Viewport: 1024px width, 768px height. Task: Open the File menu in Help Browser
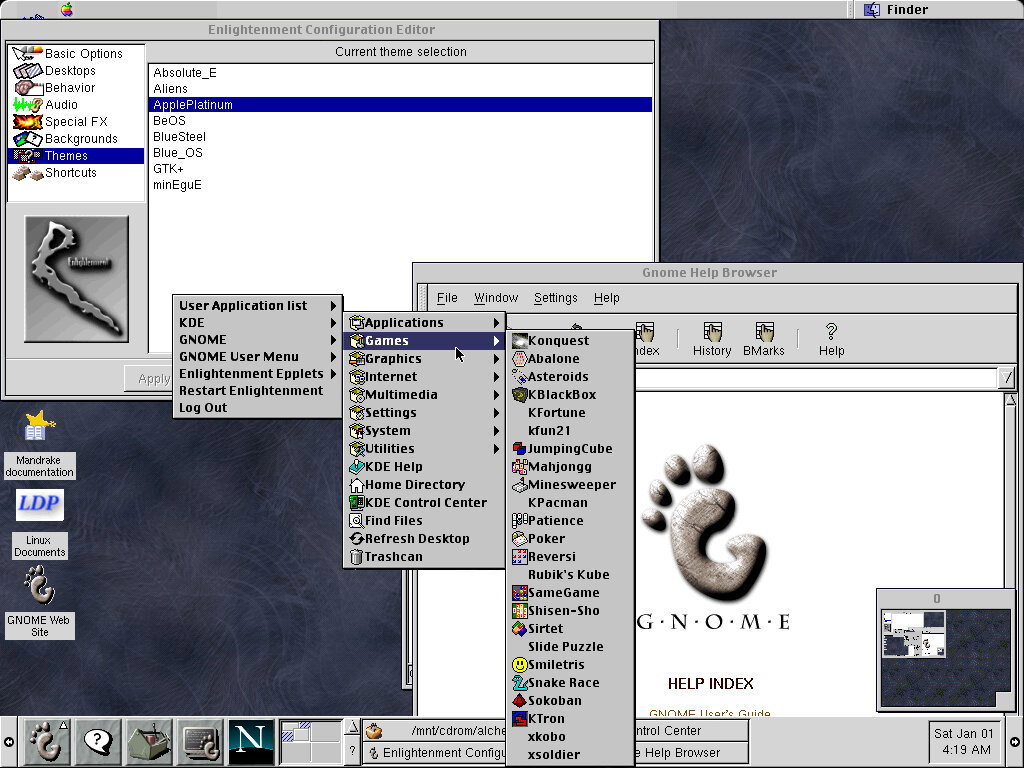click(x=447, y=298)
